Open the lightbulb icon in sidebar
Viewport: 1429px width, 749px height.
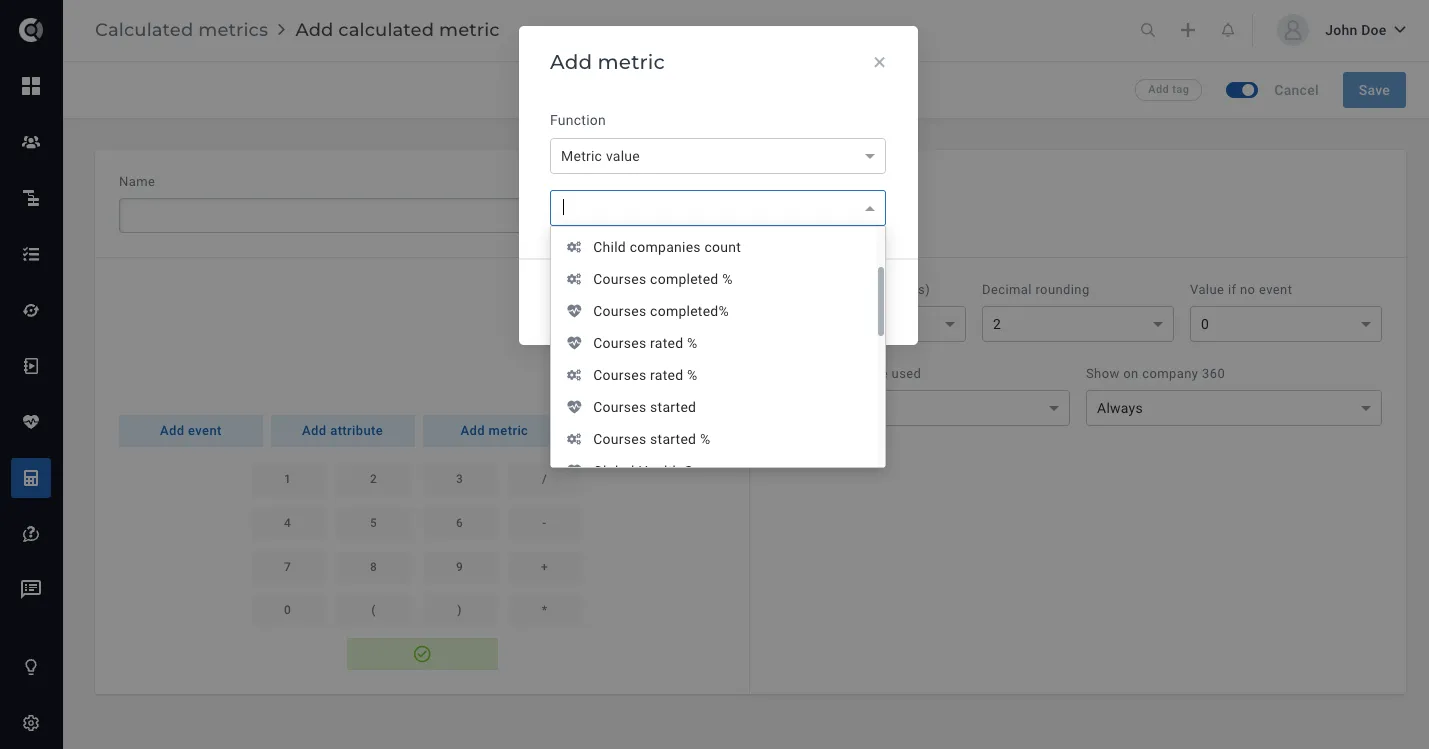pyautogui.click(x=31, y=667)
